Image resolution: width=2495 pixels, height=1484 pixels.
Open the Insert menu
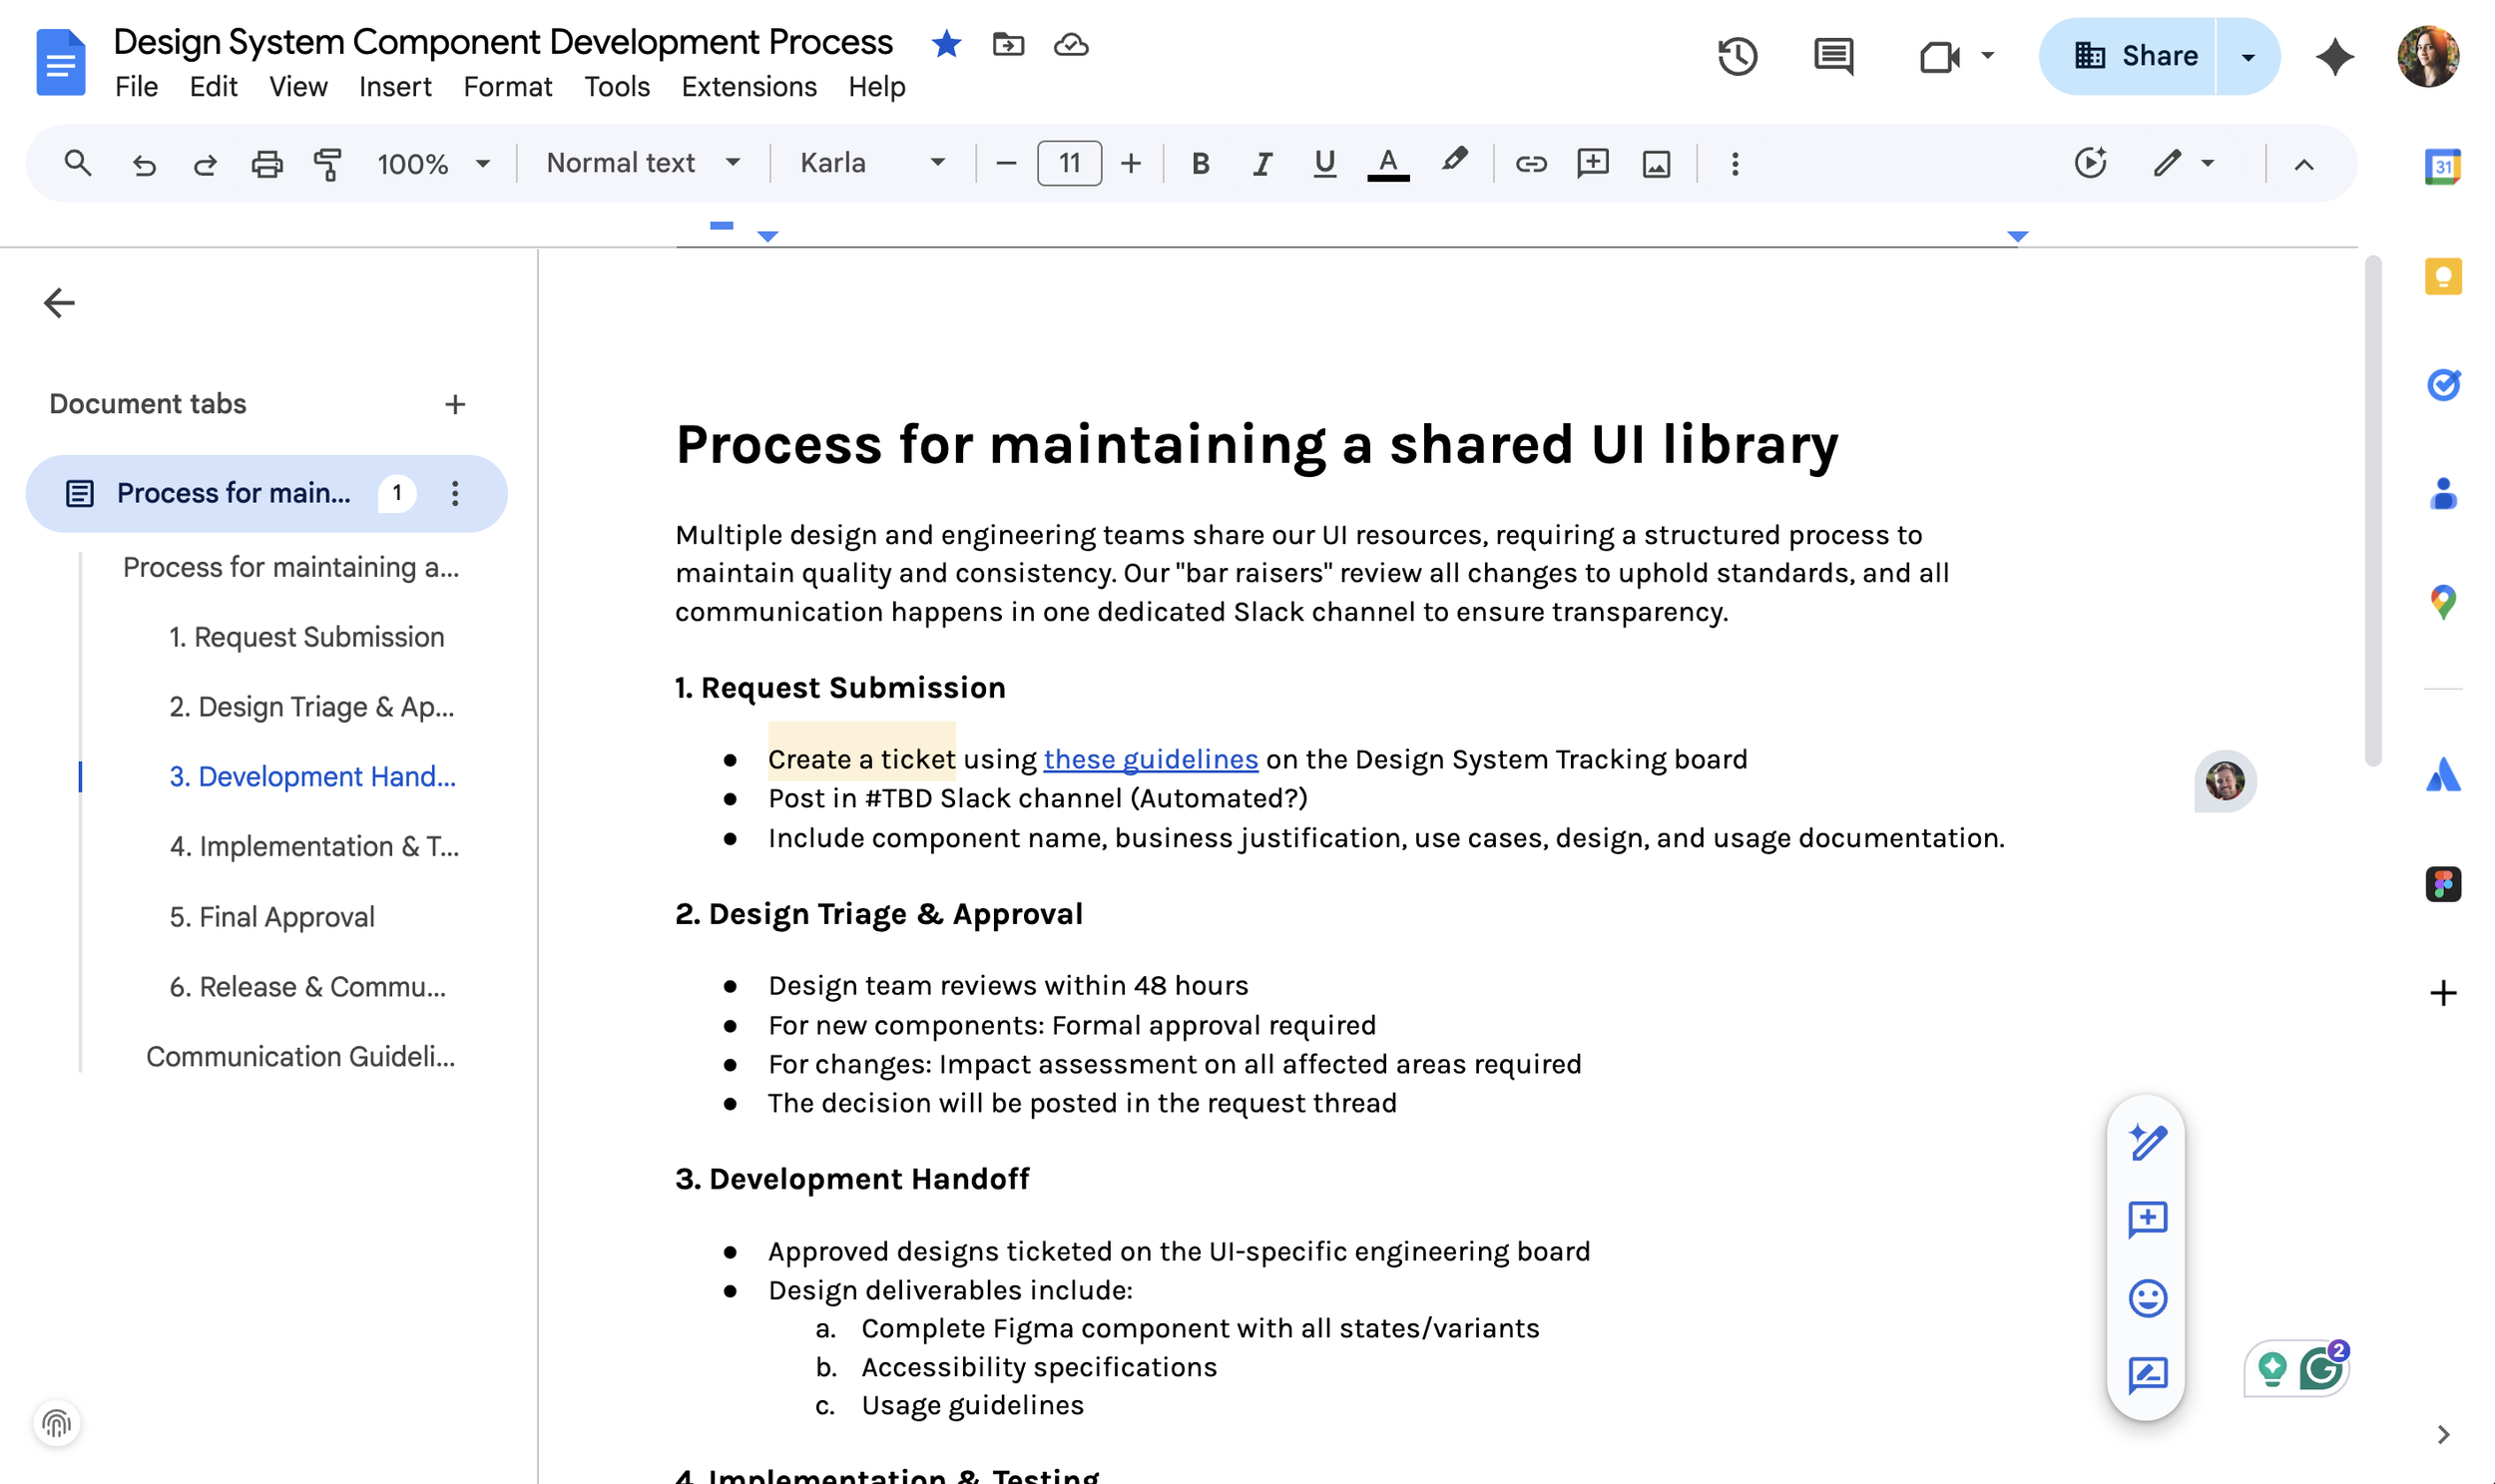(395, 87)
